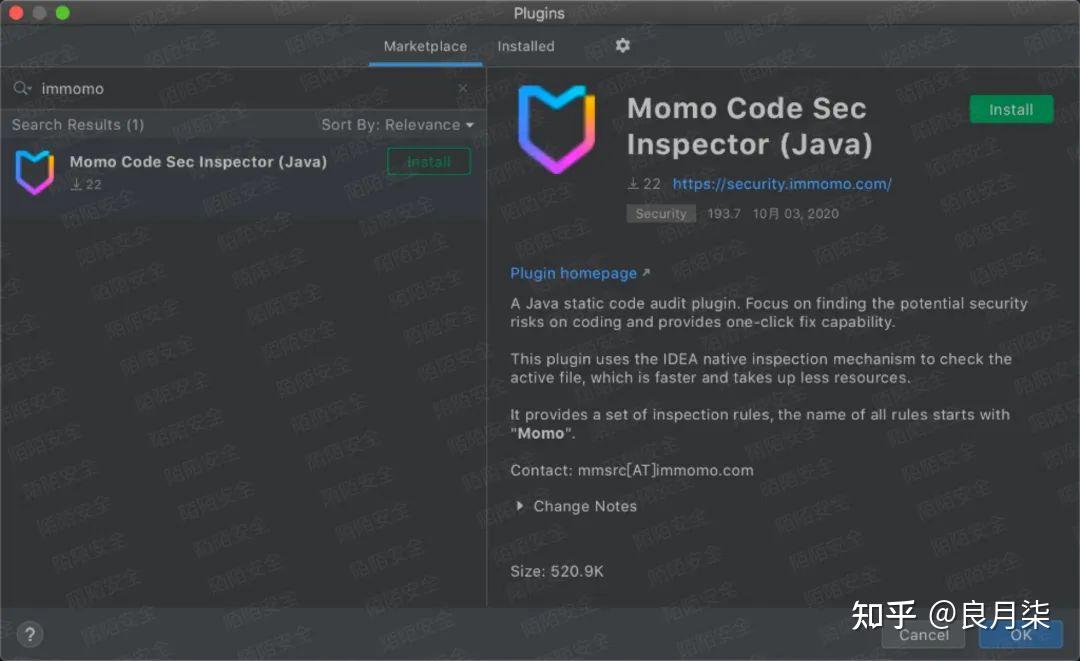
Task: Click the version number 193.7
Action: click(724, 213)
